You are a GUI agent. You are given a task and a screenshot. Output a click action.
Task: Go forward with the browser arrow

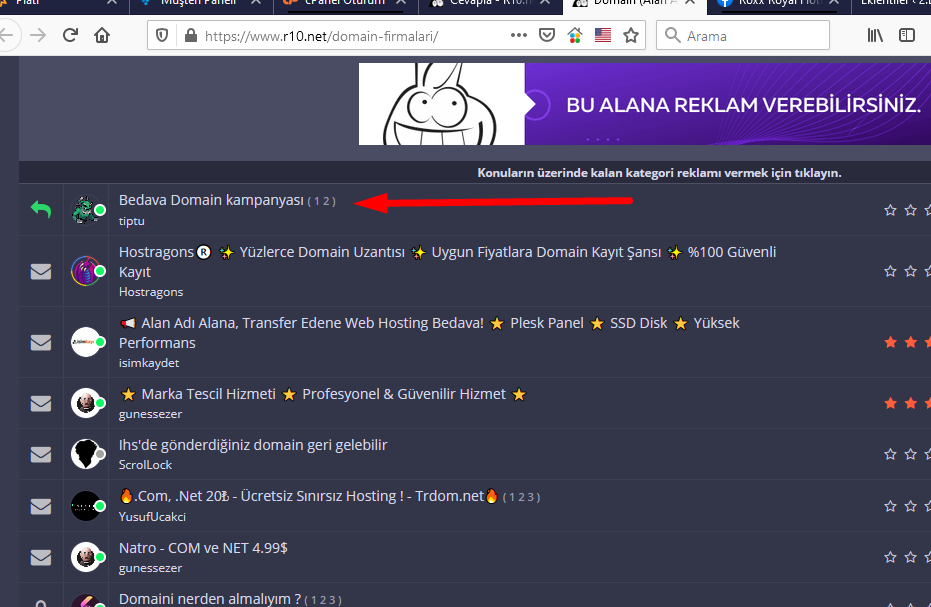(x=38, y=36)
